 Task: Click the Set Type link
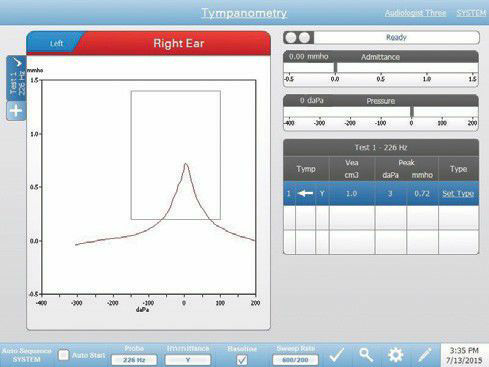458,194
